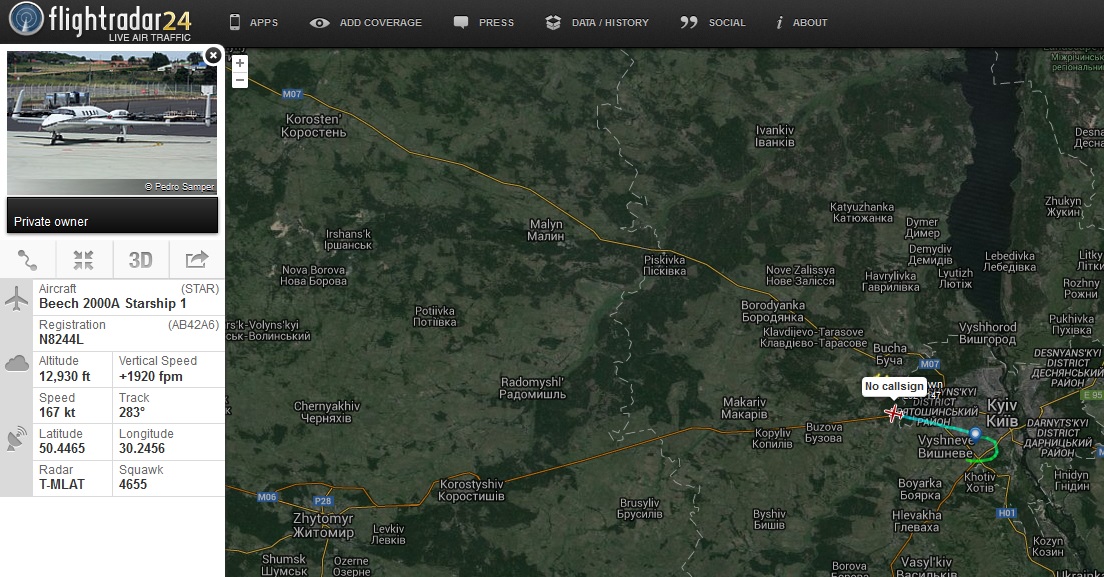The height and width of the screenshot is (577, 1104).
Task: Click the flightradar24 logo
Action: pos(98,22)
